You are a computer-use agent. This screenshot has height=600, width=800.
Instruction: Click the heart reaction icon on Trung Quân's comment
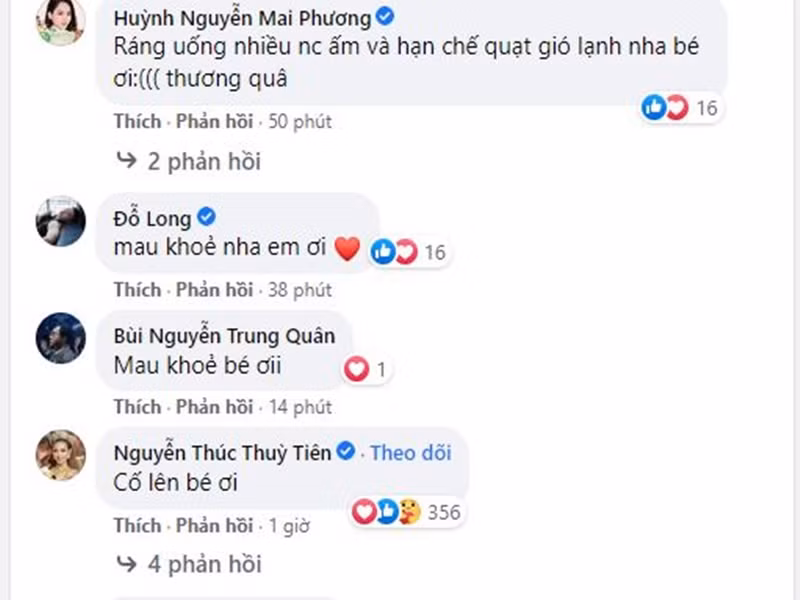click(x=355, y=370)
